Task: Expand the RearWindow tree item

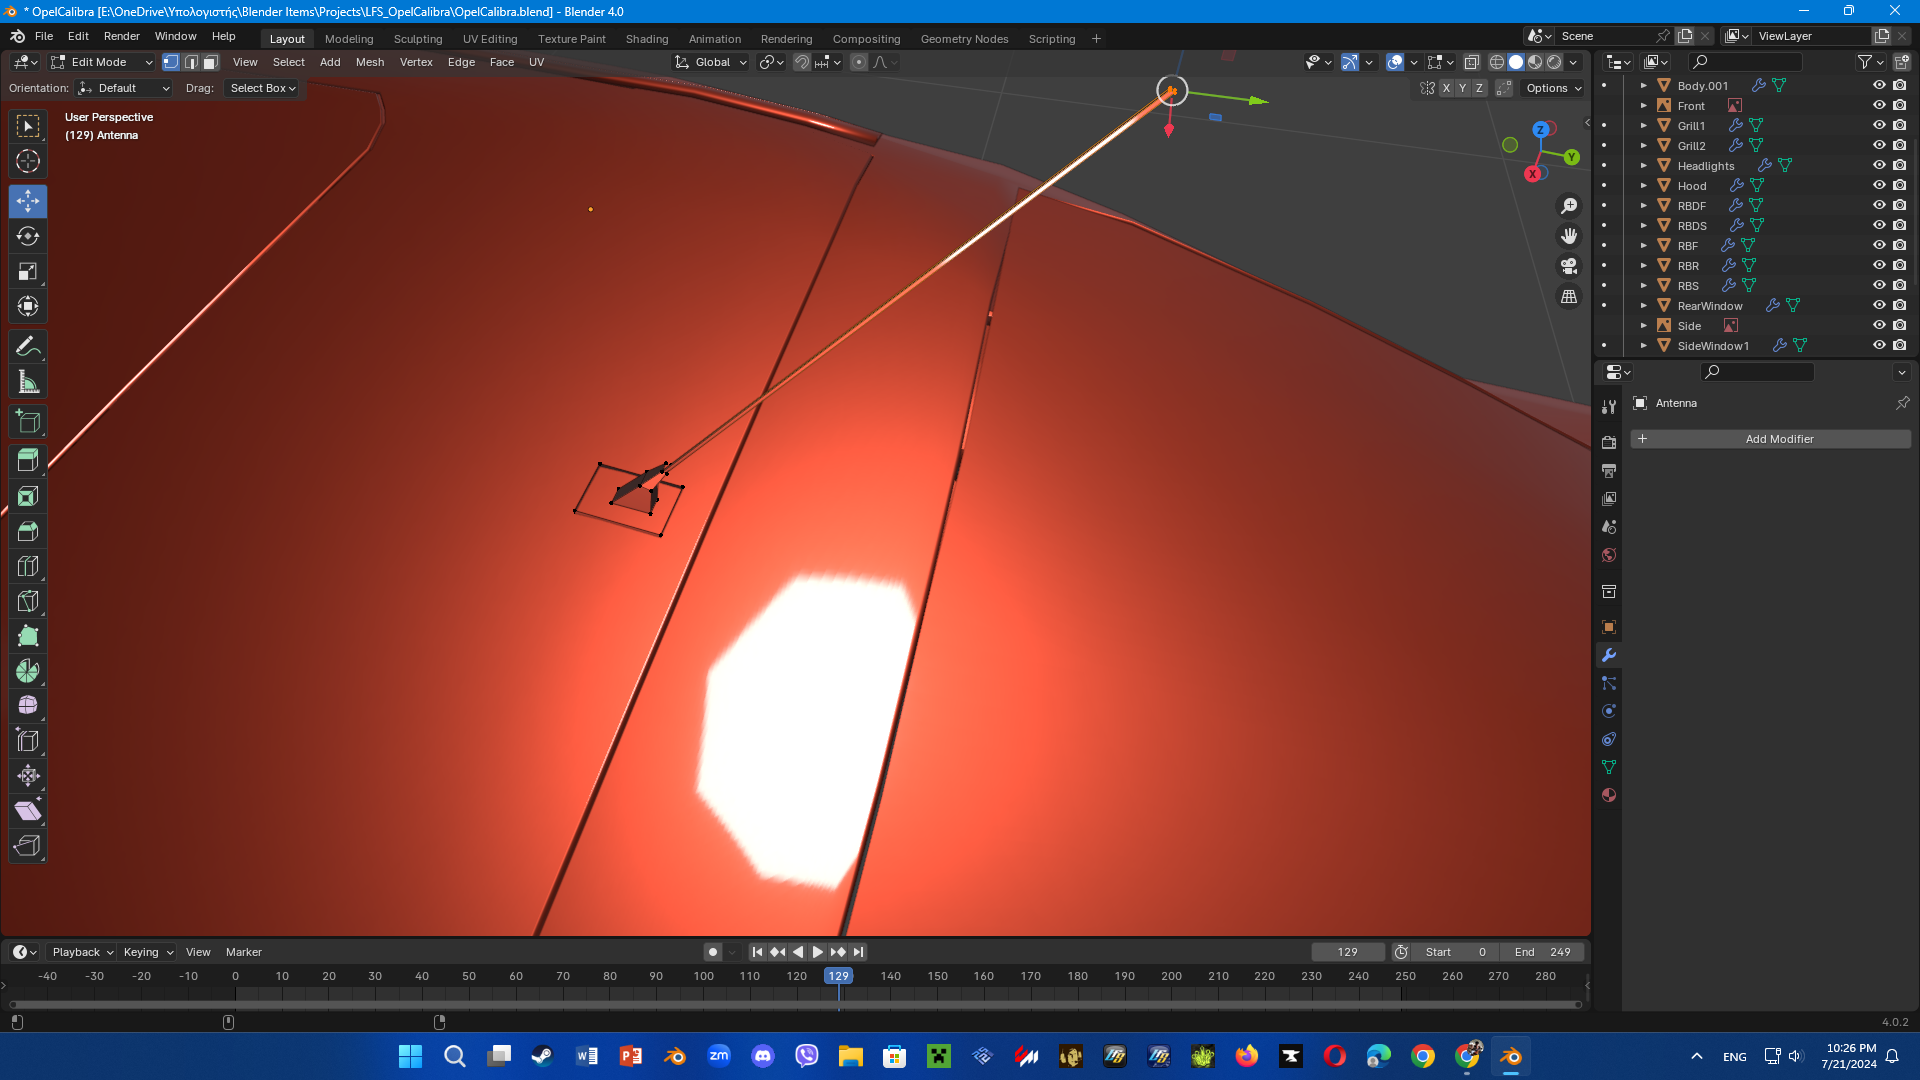Action: point(1643,306)
